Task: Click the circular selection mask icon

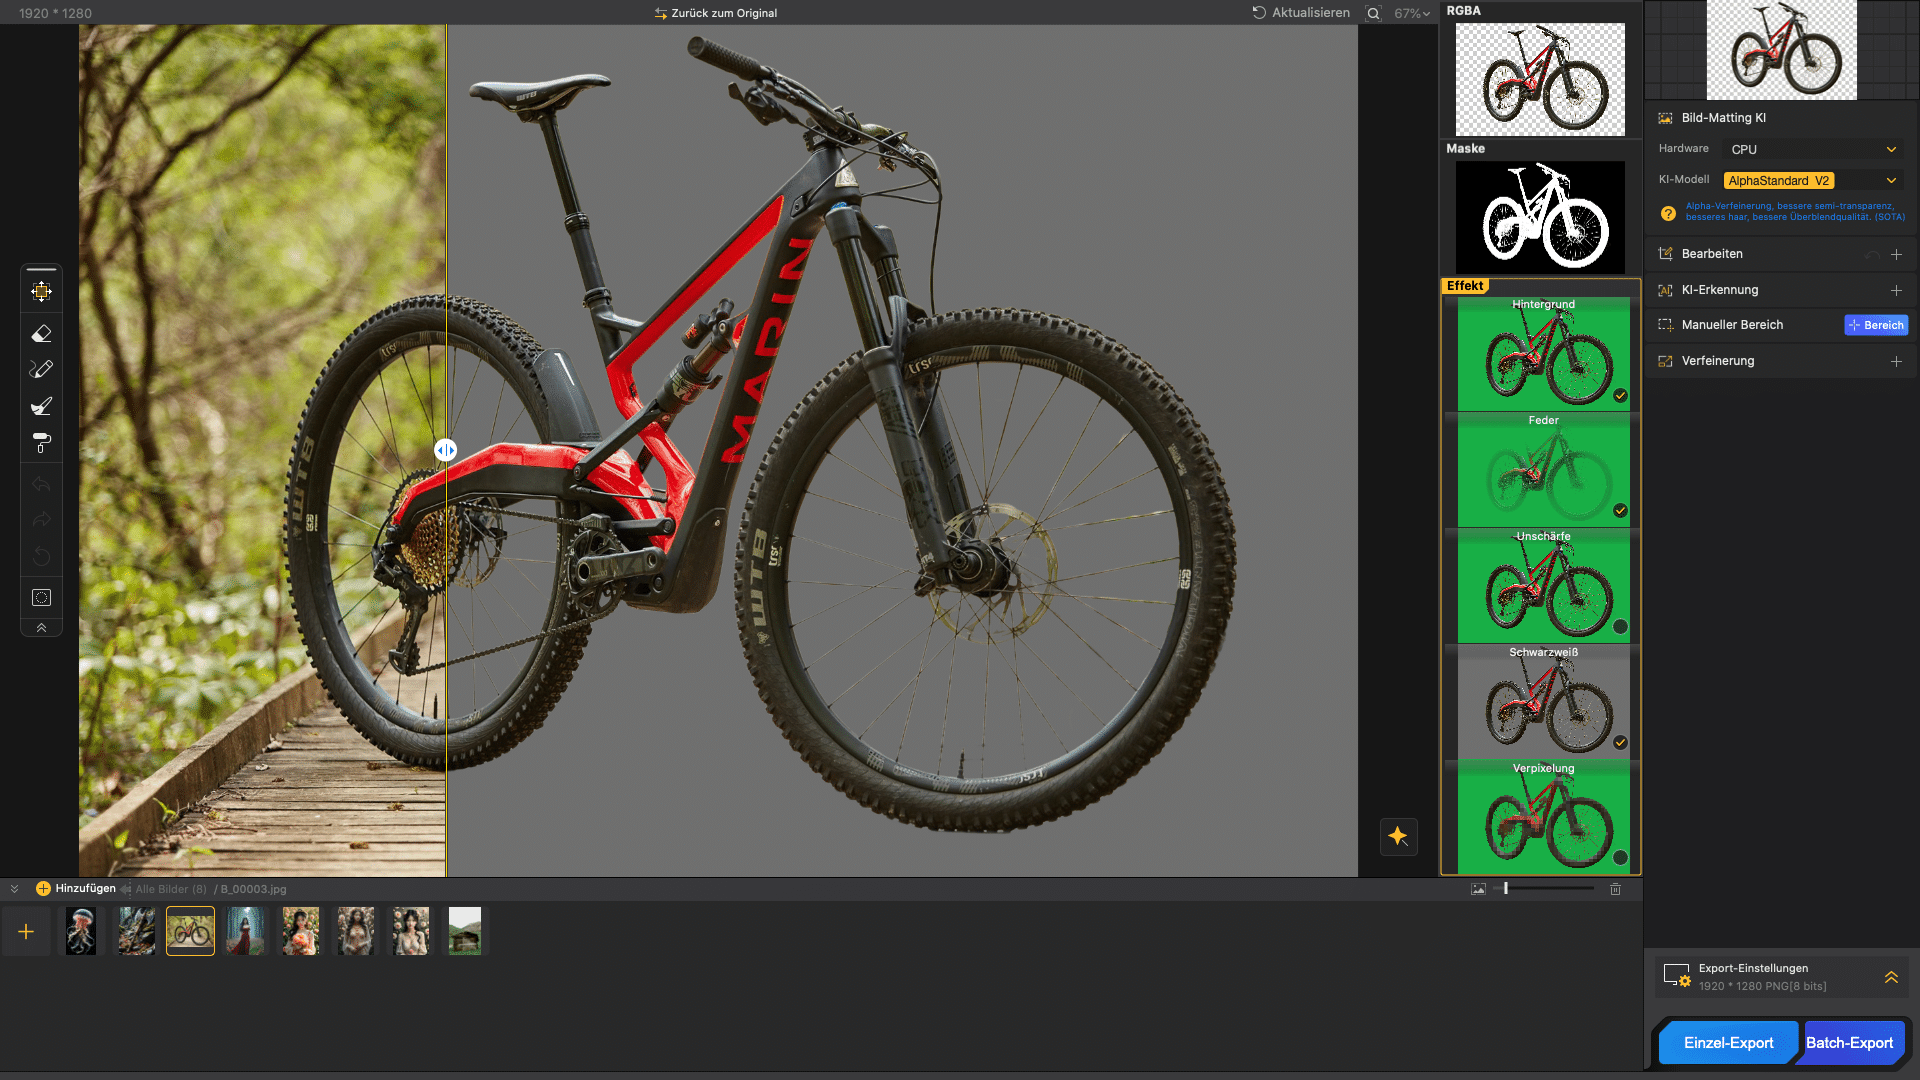Action: 41,598
